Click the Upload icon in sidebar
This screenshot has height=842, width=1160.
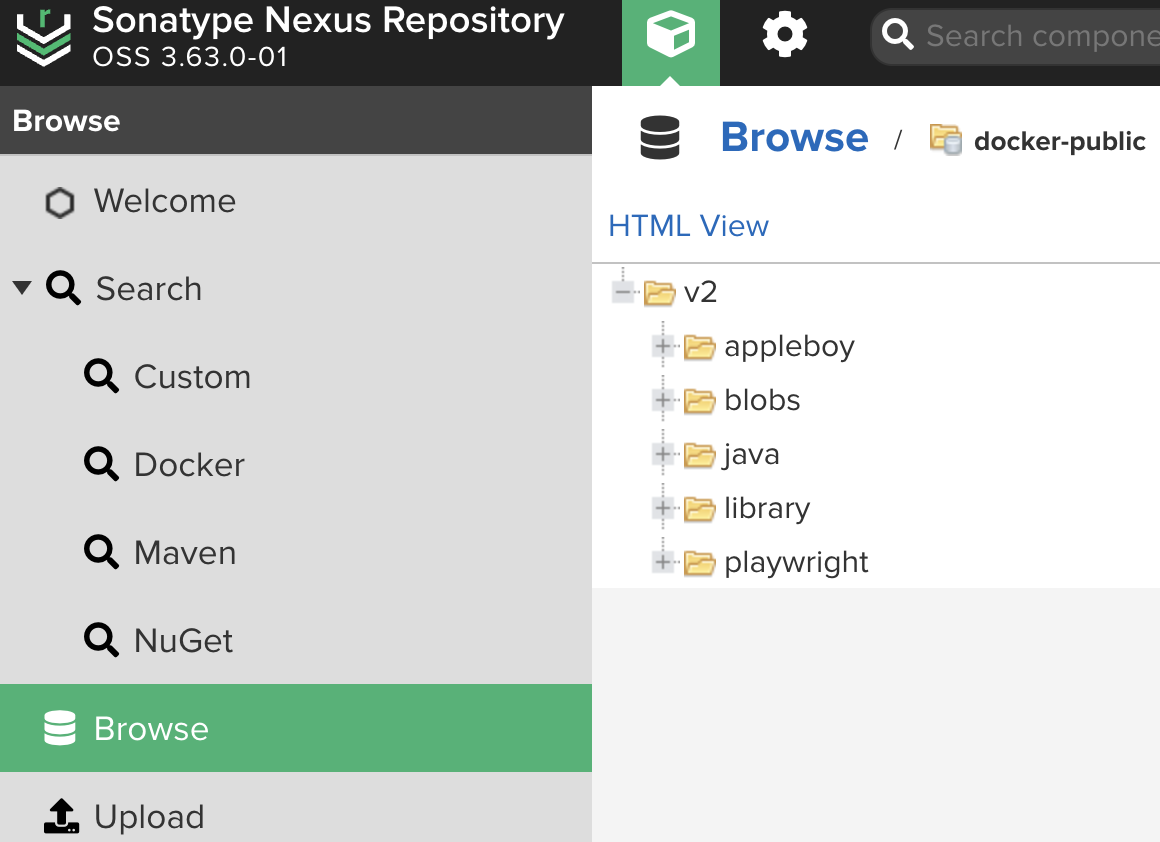[61, 816]
